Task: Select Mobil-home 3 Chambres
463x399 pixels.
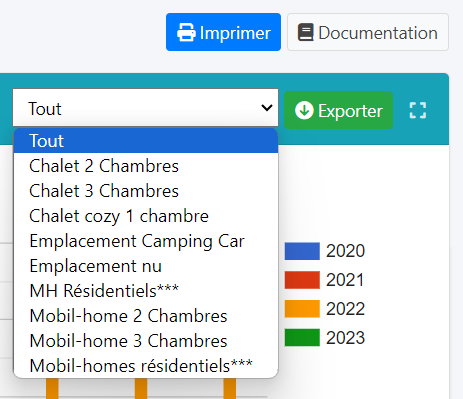Action: (x=146, y=341)
